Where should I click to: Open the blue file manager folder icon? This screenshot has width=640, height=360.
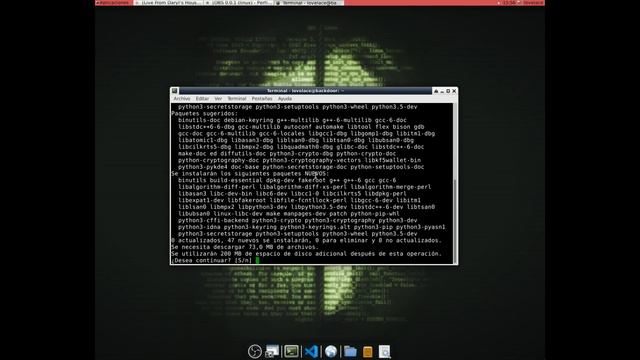(350, 351)
